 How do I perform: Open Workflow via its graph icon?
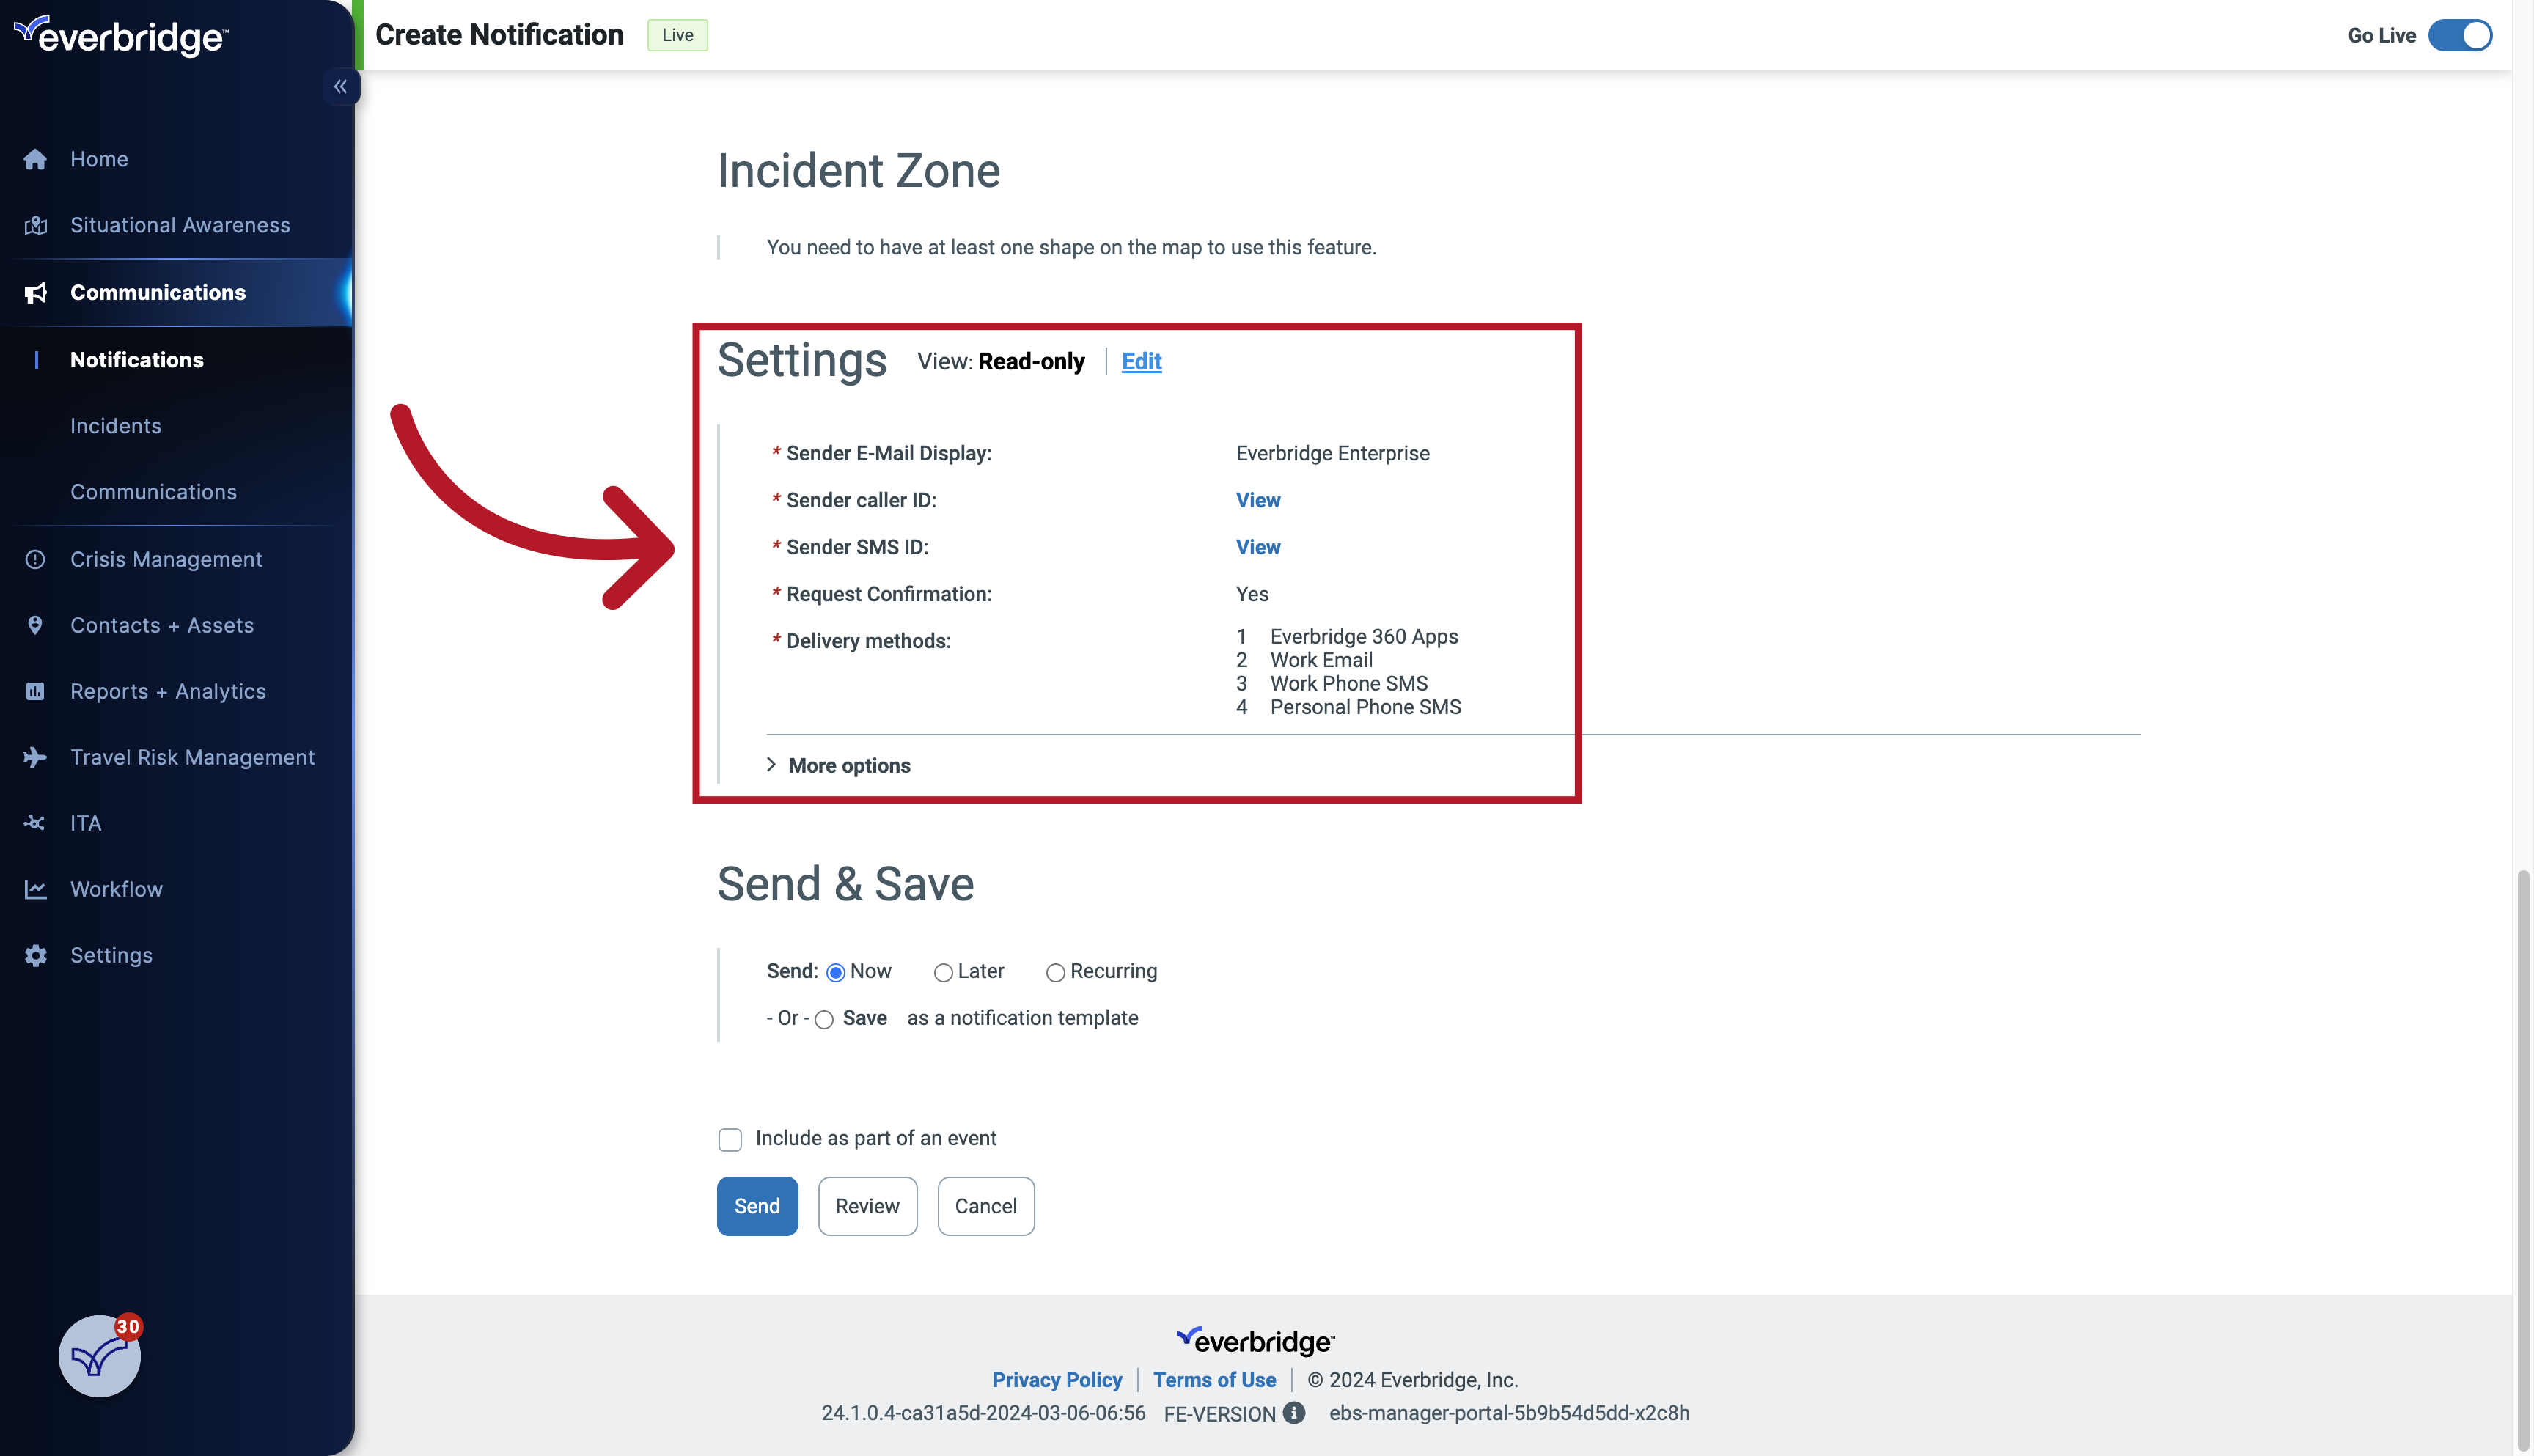pyautogui.click(x=35, y=889)
